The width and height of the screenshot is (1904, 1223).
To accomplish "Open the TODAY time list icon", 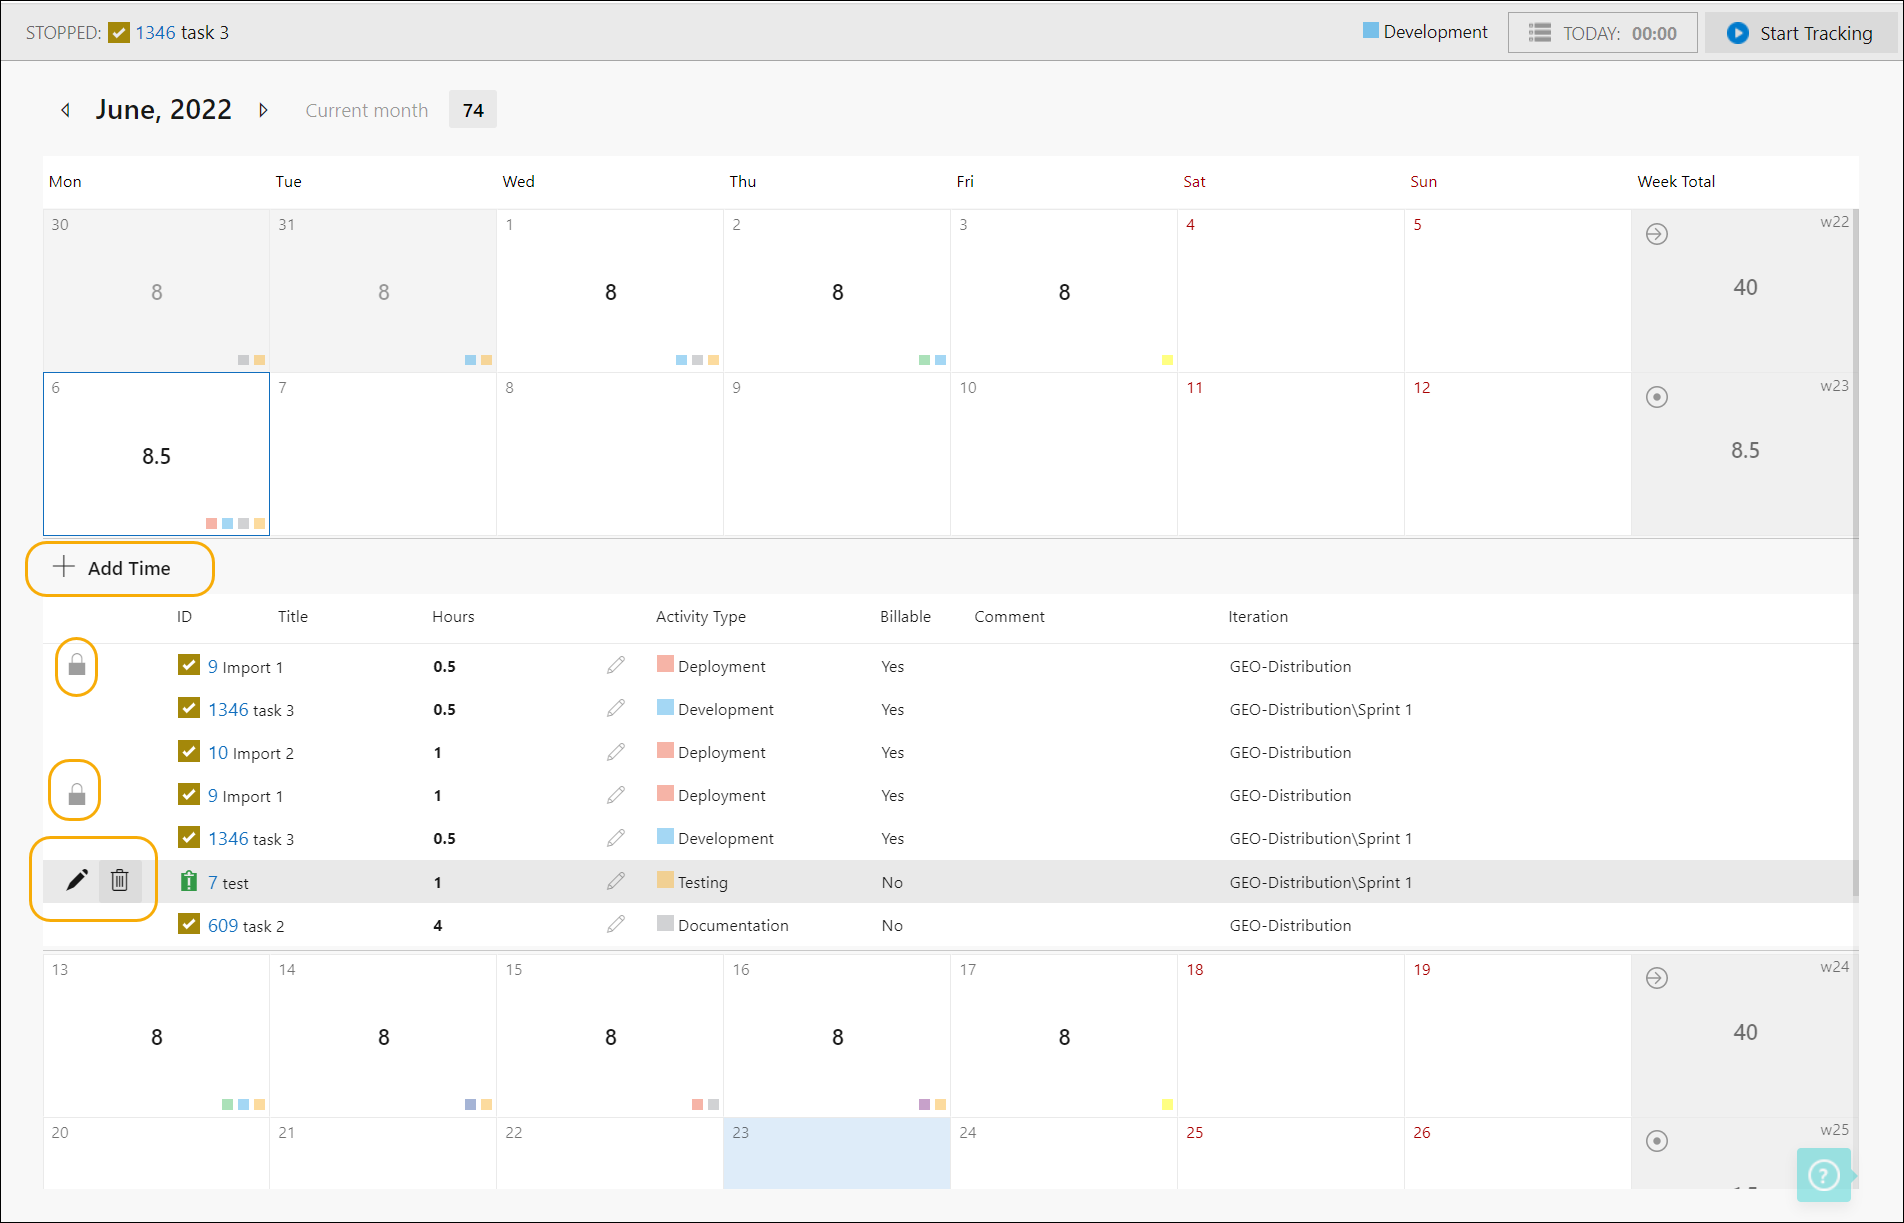I will 1540,33.
